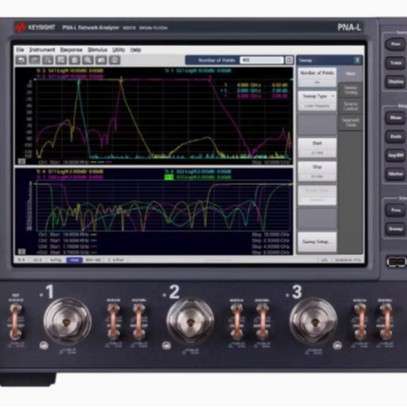Open the Stimulus menu

(x=97, y=50)
